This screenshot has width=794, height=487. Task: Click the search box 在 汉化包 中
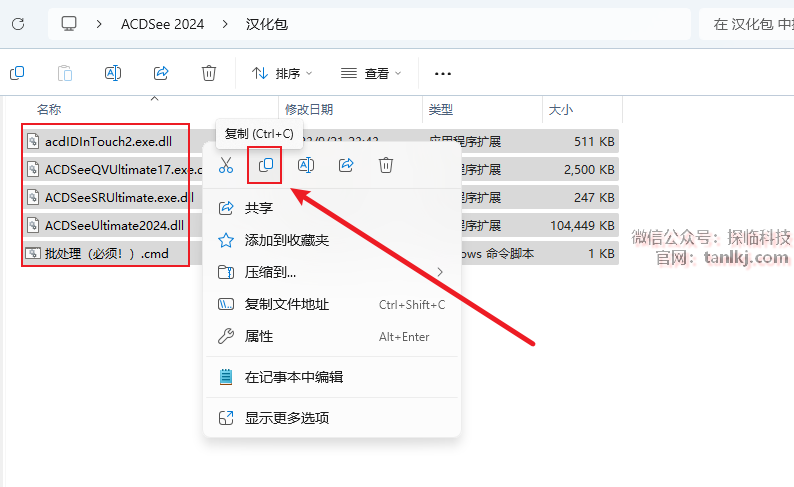click(x=746, y=24)
